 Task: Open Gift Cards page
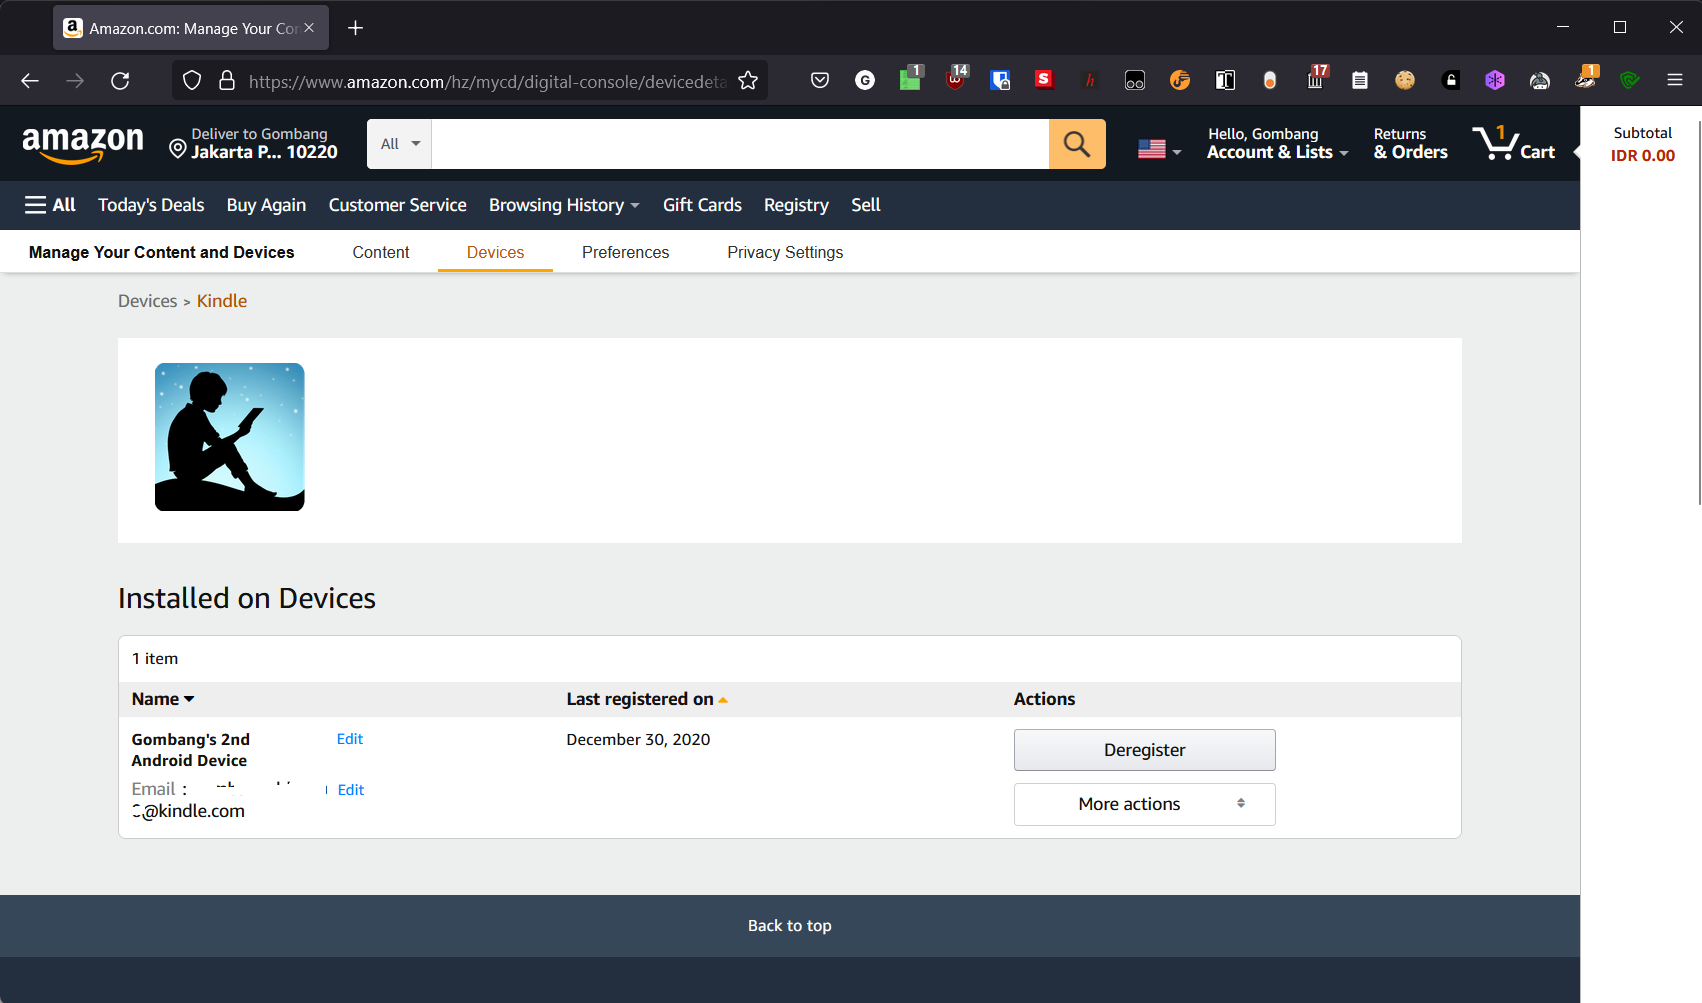coord(702,205)
